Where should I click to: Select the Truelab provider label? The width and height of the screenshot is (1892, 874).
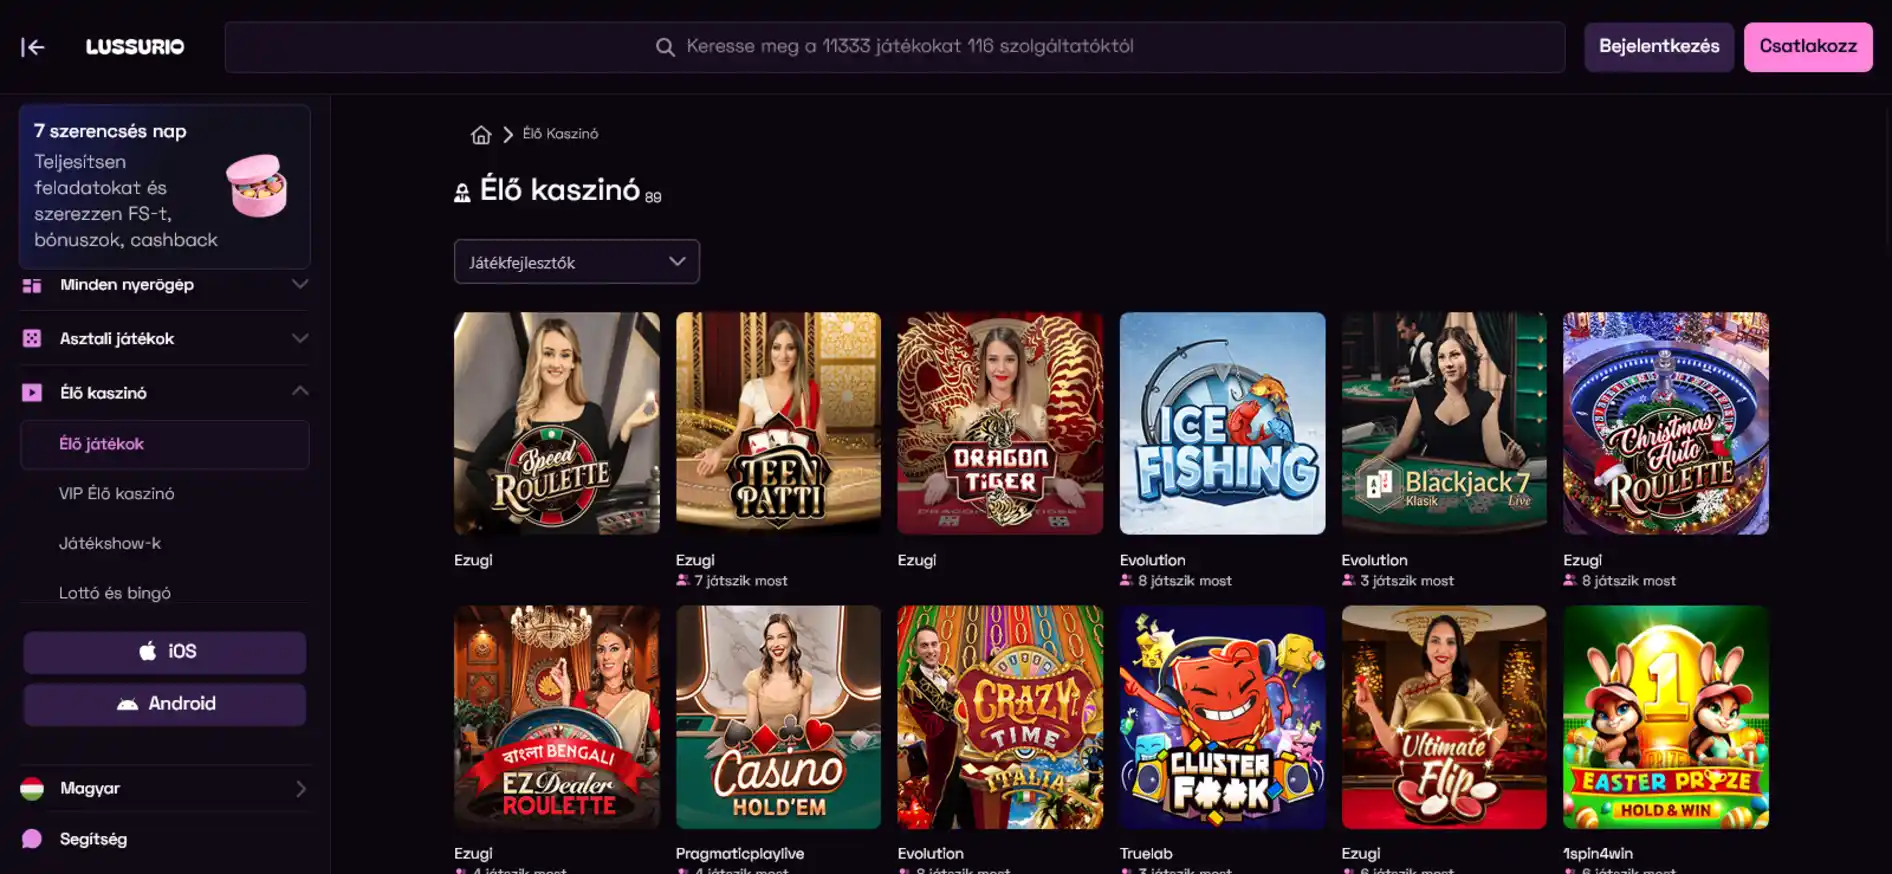[1146, 854]
